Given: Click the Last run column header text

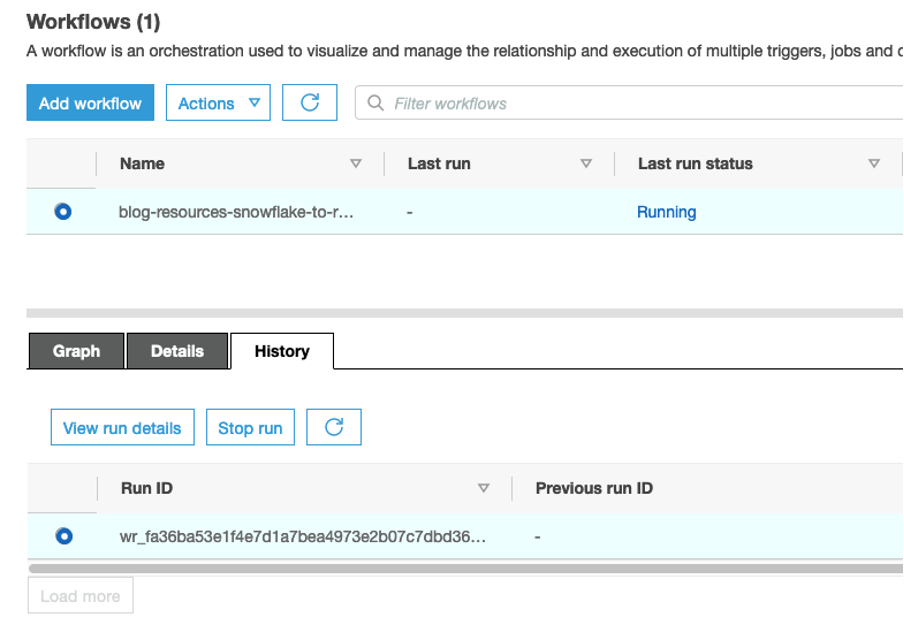Looking at the screenshot, I should tap(439, 164).
